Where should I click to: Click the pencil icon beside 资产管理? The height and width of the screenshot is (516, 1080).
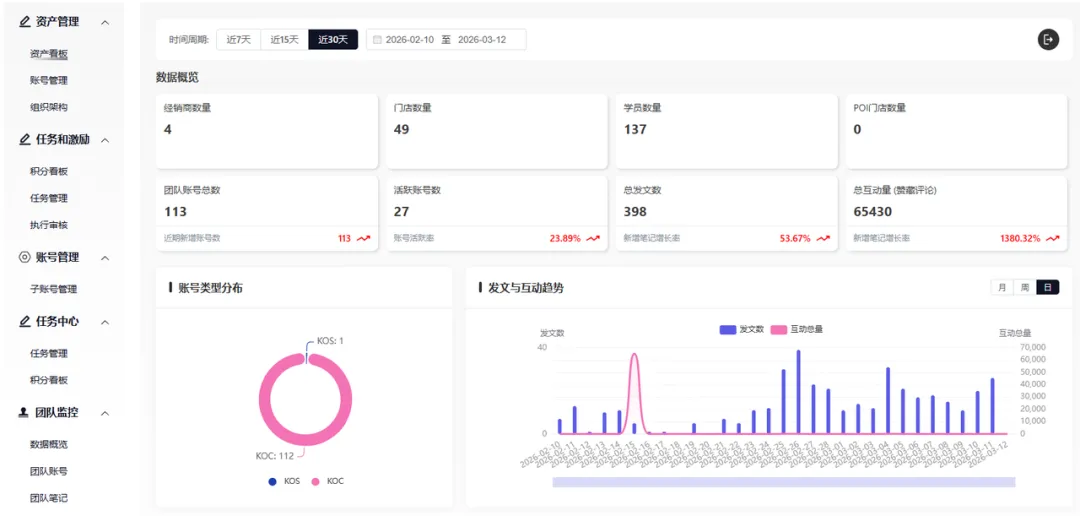(x=25, y=22)
